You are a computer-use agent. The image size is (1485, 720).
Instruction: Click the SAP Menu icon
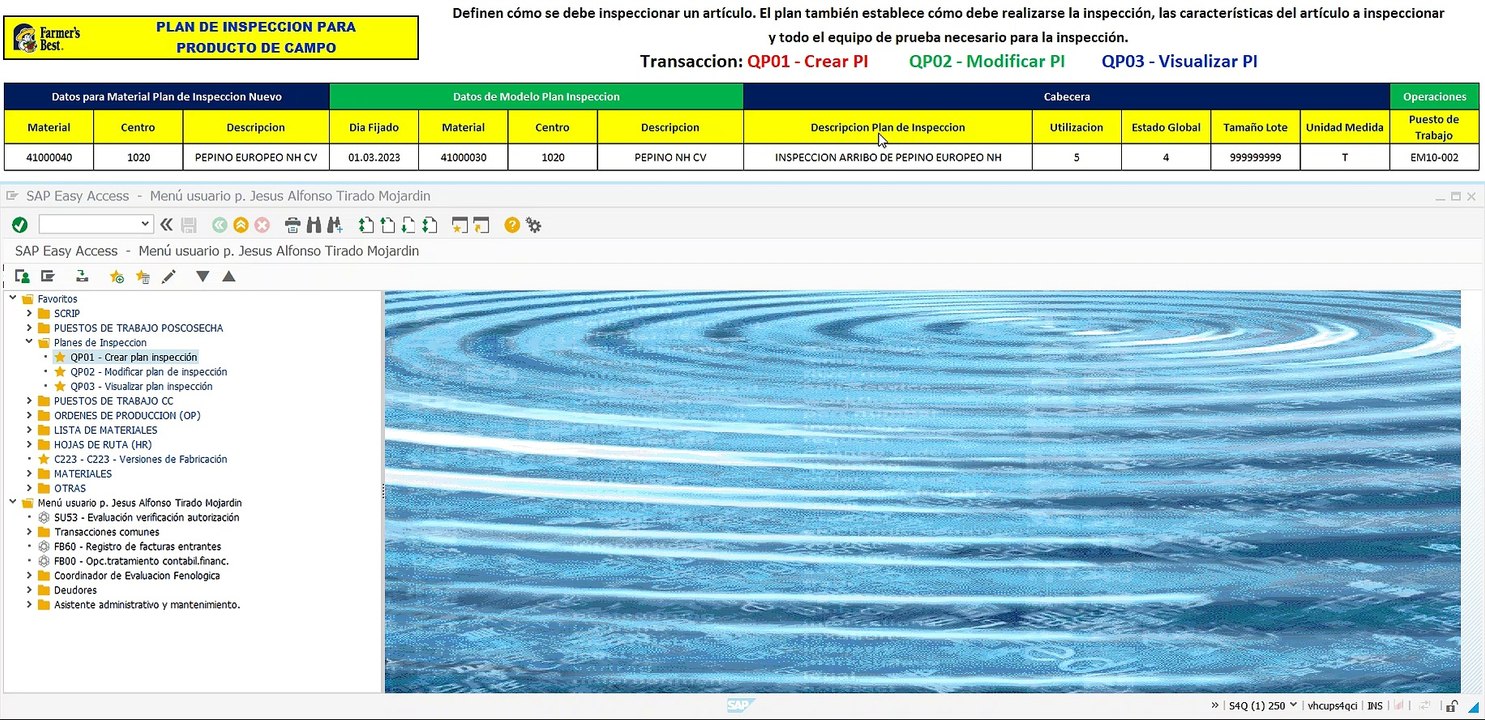point(47,276)
